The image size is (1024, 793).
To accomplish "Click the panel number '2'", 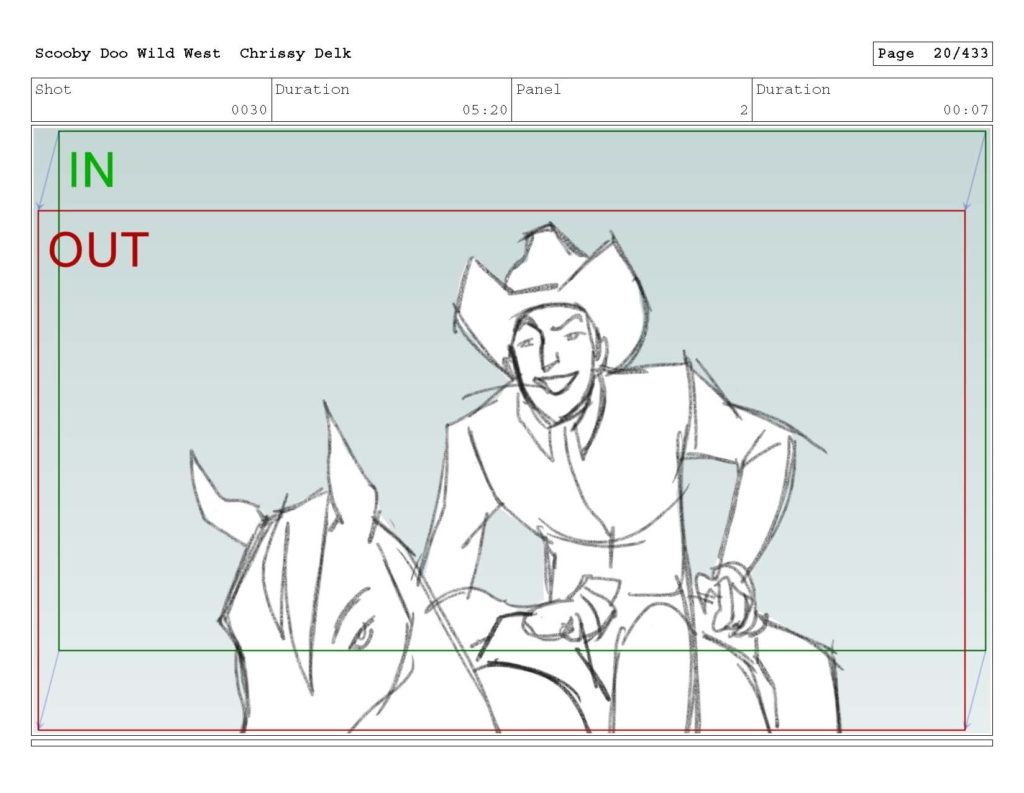I will [x=743, y=110].
